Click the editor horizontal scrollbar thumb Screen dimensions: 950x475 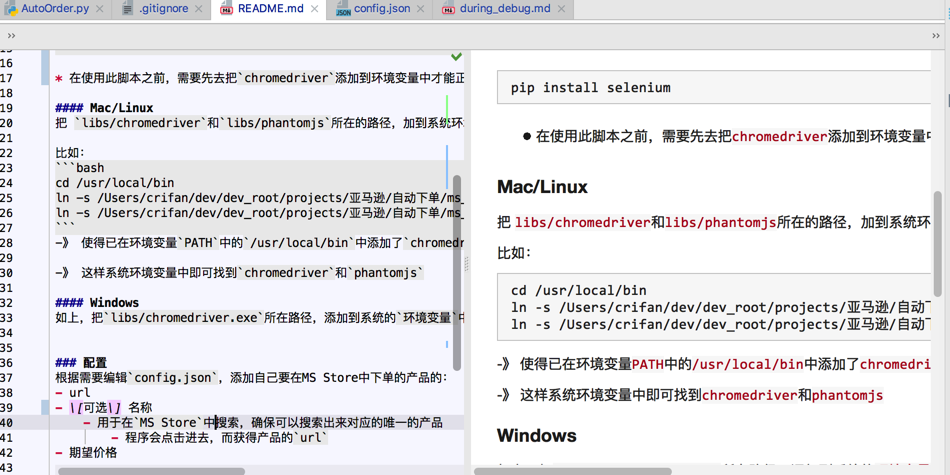151,471
